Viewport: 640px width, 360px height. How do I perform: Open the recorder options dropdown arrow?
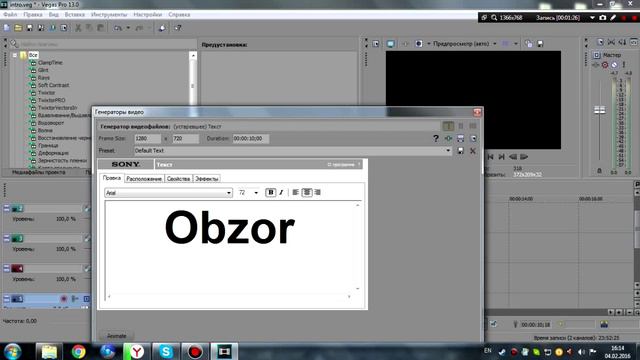click(x=592, y=18)
